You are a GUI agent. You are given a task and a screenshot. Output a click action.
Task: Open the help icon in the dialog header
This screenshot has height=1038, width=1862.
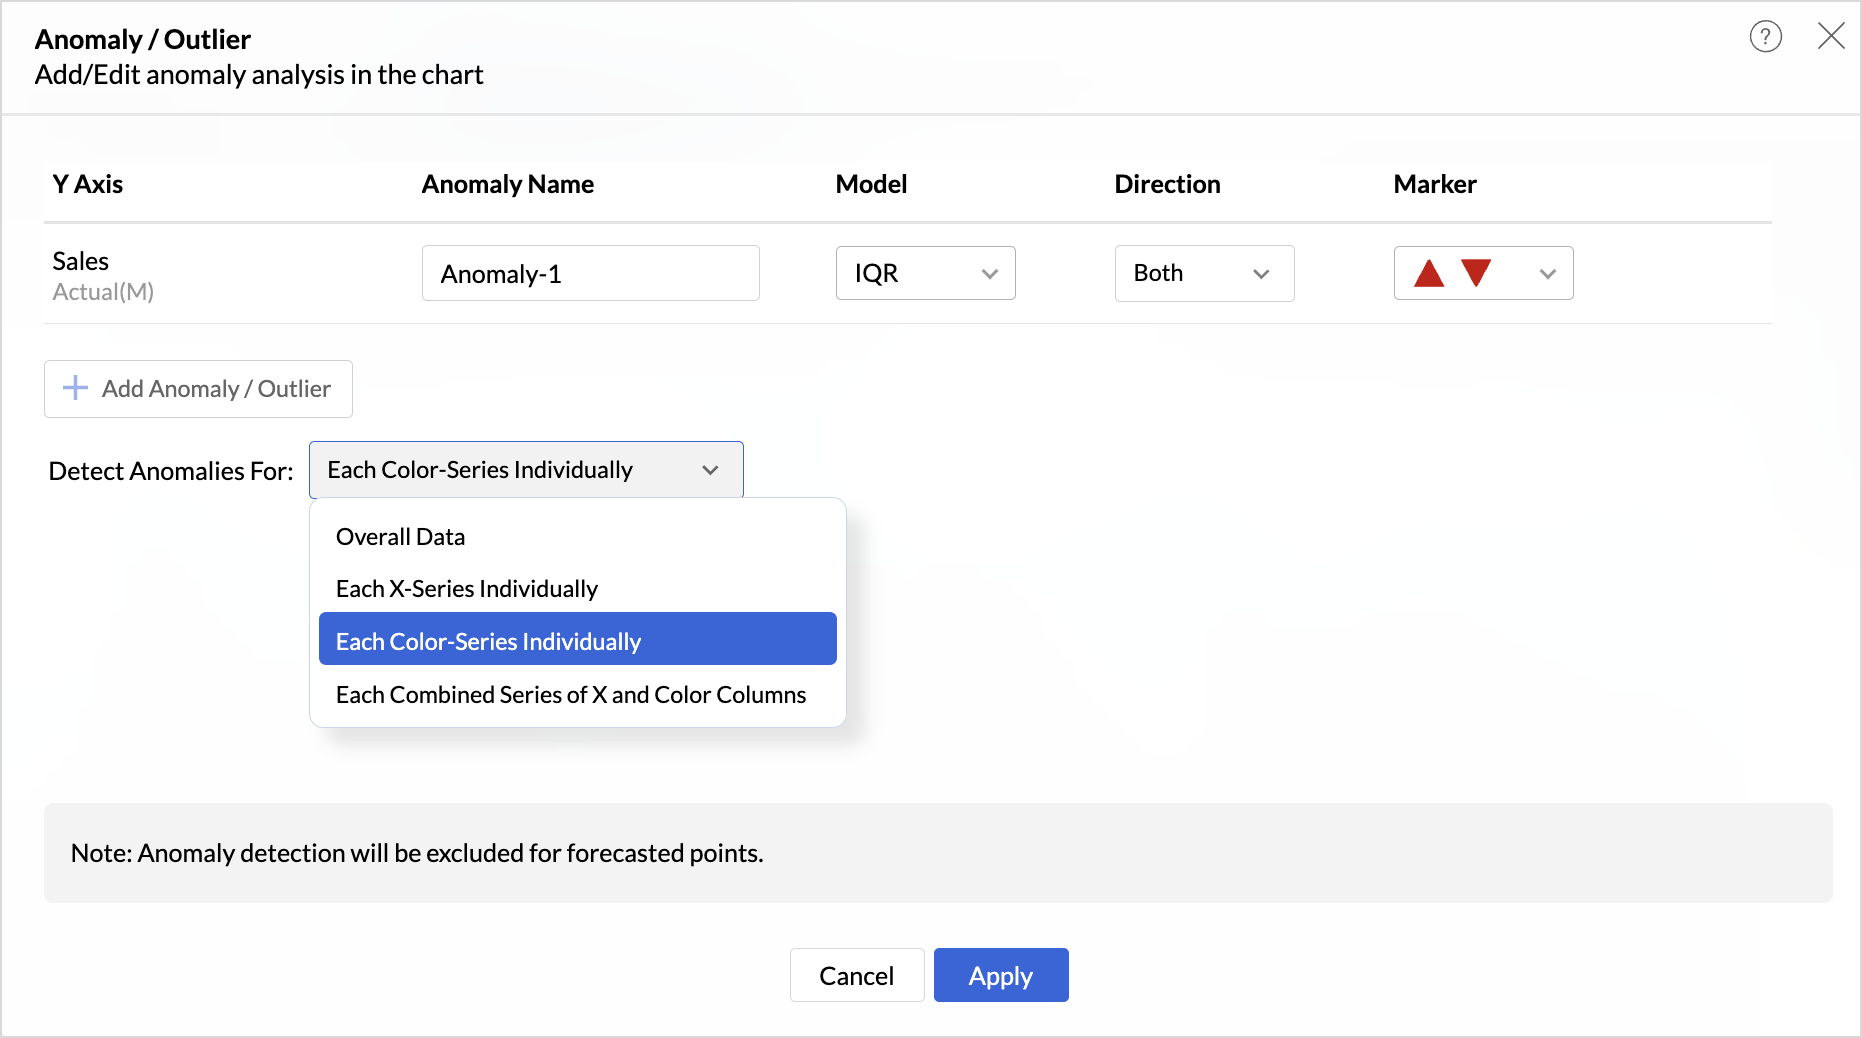(1765, 36)
